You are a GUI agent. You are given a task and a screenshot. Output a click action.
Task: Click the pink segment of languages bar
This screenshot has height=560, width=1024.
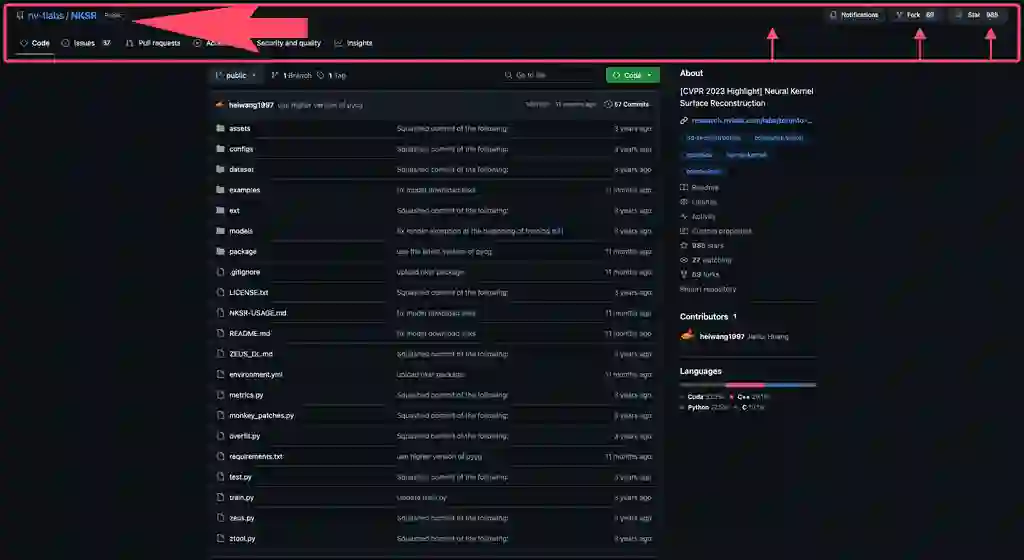click(x=744, y=385)
